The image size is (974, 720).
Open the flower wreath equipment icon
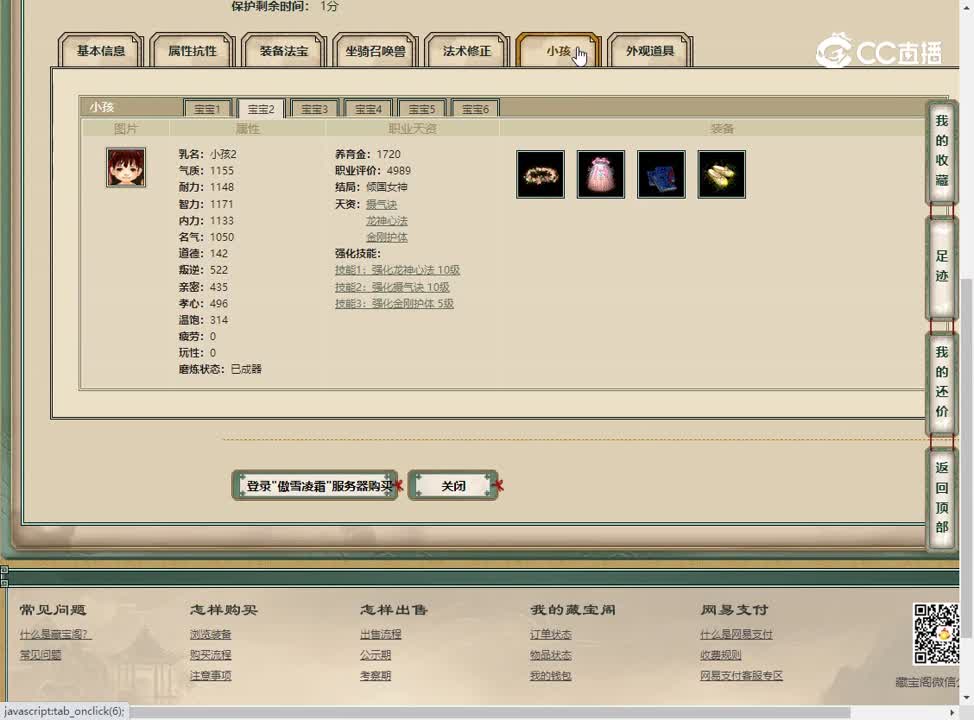click(540, 175)
